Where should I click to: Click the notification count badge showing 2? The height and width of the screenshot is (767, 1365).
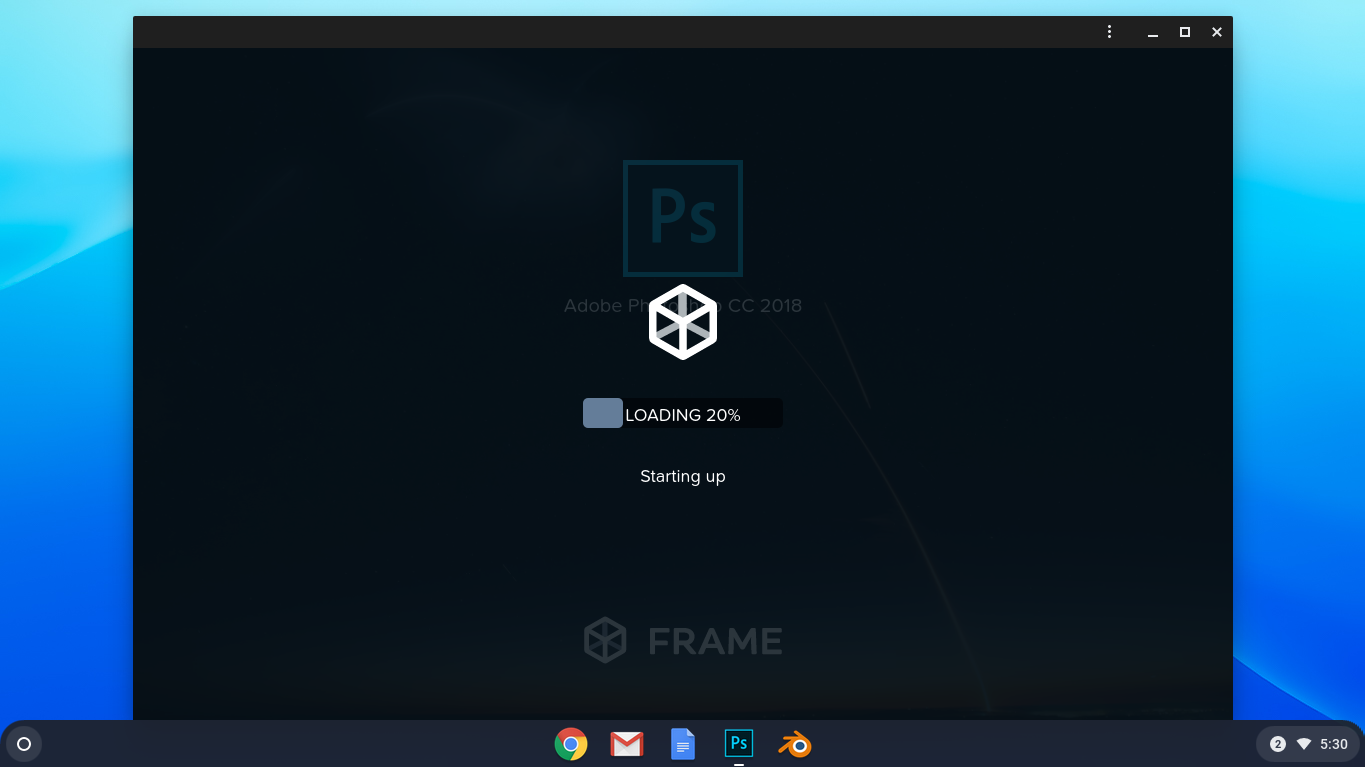tap(1277, 743)
